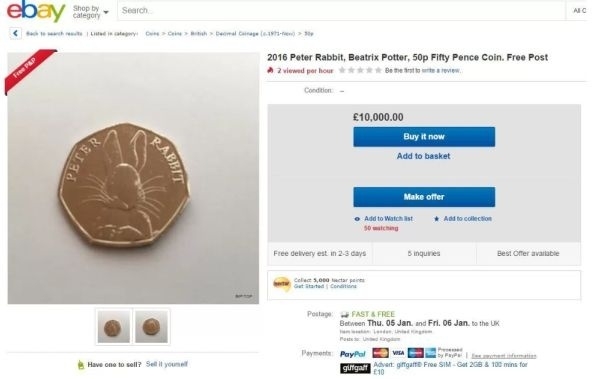Screen dimensions: 600x379
Task: Click the Visa card icon
Action: 398,353
